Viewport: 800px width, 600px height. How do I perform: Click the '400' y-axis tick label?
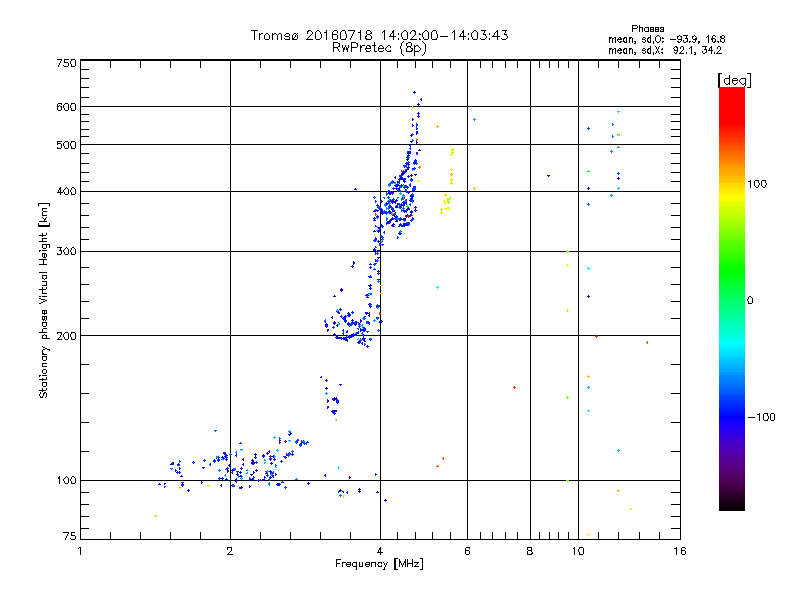66,191
